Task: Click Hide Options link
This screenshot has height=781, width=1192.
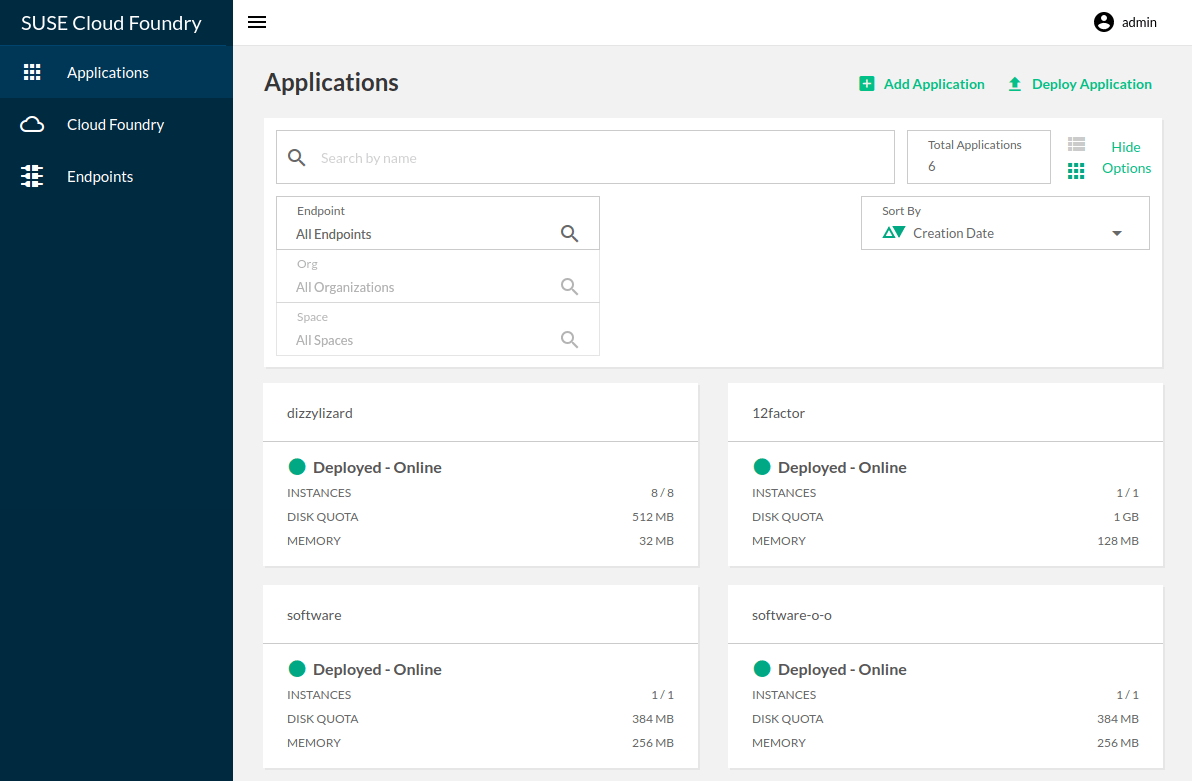Action: [x=1126, y=157]
